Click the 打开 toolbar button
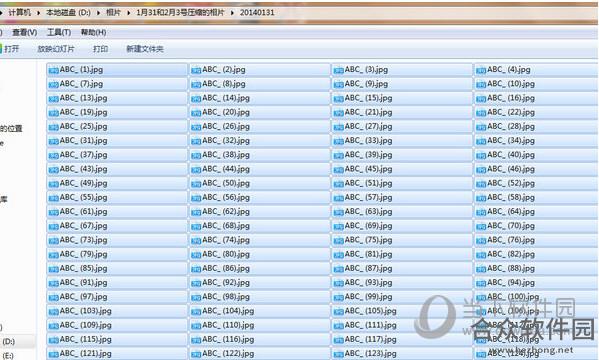This screenshot has height=360, width=599. [x=11, y=49]
